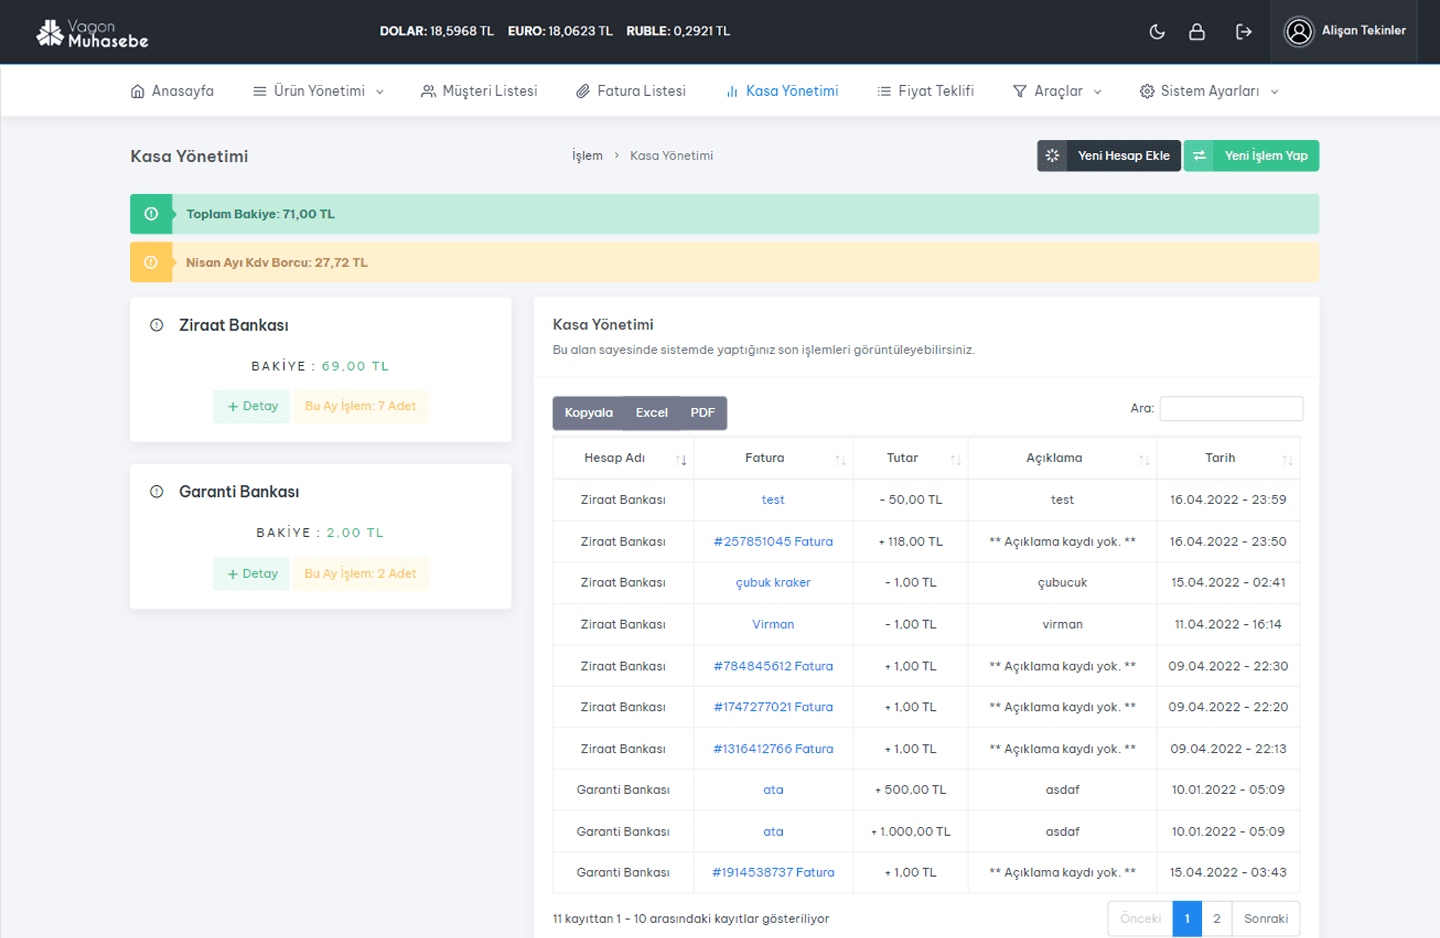Export the table with Excel button

tap(651, 413)
